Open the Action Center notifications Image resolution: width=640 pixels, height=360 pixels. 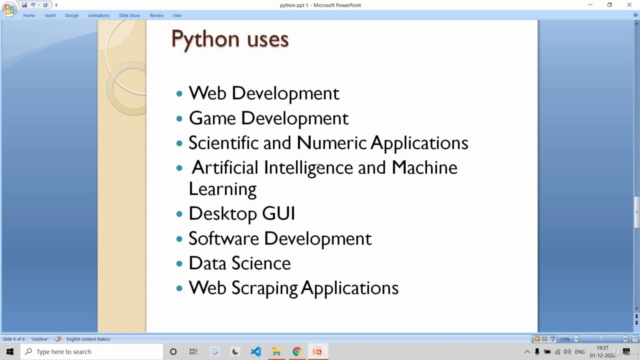pyautogui.click(x=627, y=351)
